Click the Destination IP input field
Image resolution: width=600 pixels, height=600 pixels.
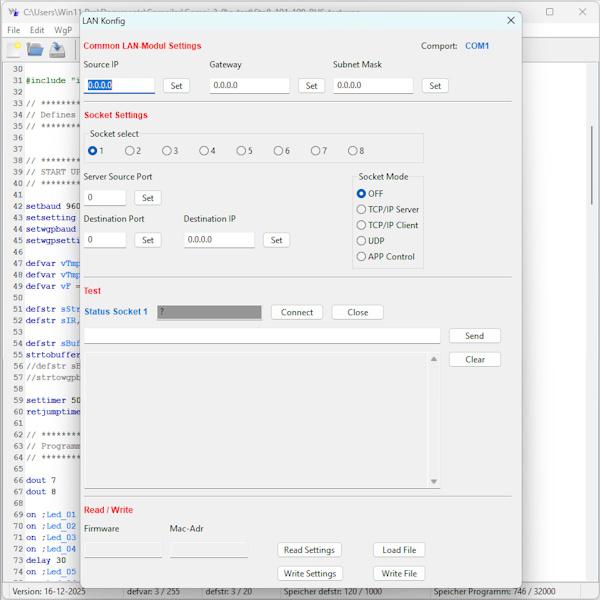pyautogui.click(x=219, y=240)
